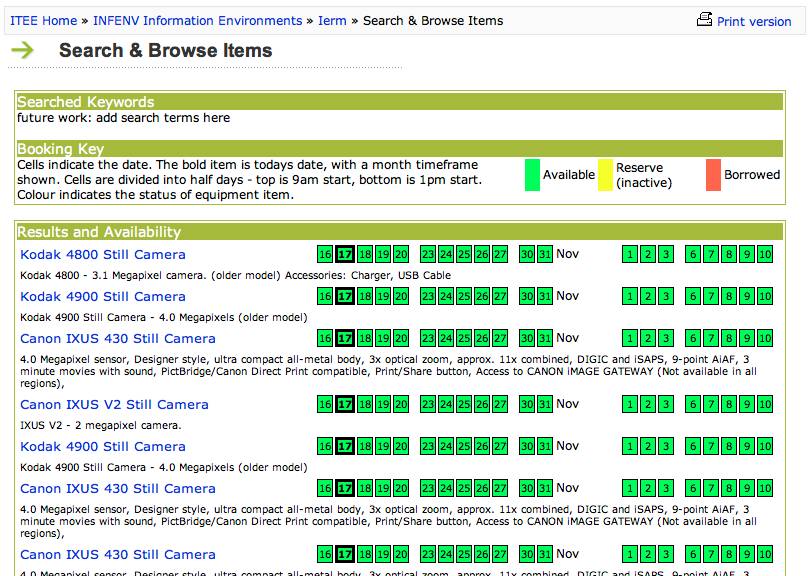This screenshot has height=576, width=811.
Task: Pick November 7 in Canon IXUS V2 row
Action: [711, 404]
